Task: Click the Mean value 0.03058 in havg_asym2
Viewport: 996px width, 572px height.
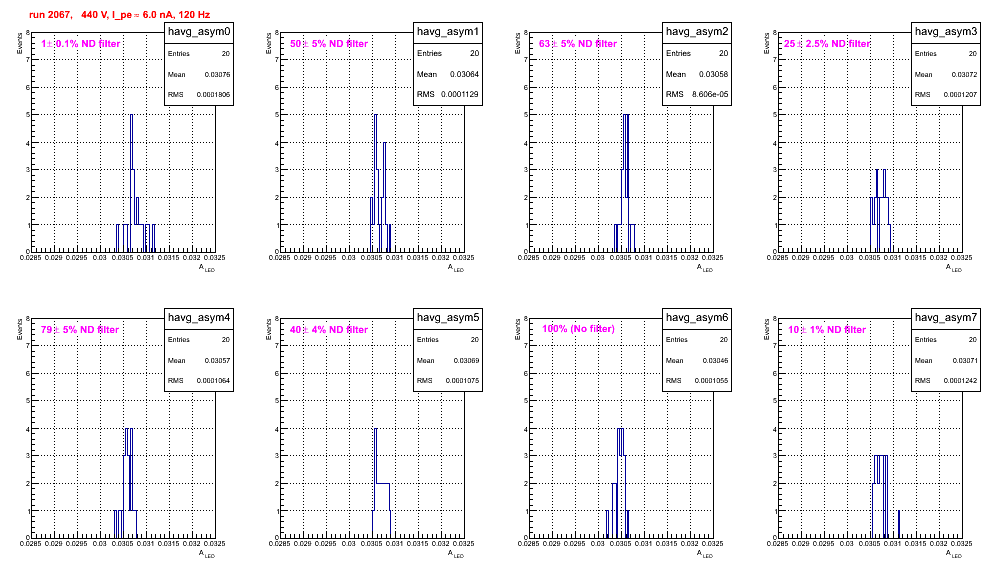Action: (713, 74)
